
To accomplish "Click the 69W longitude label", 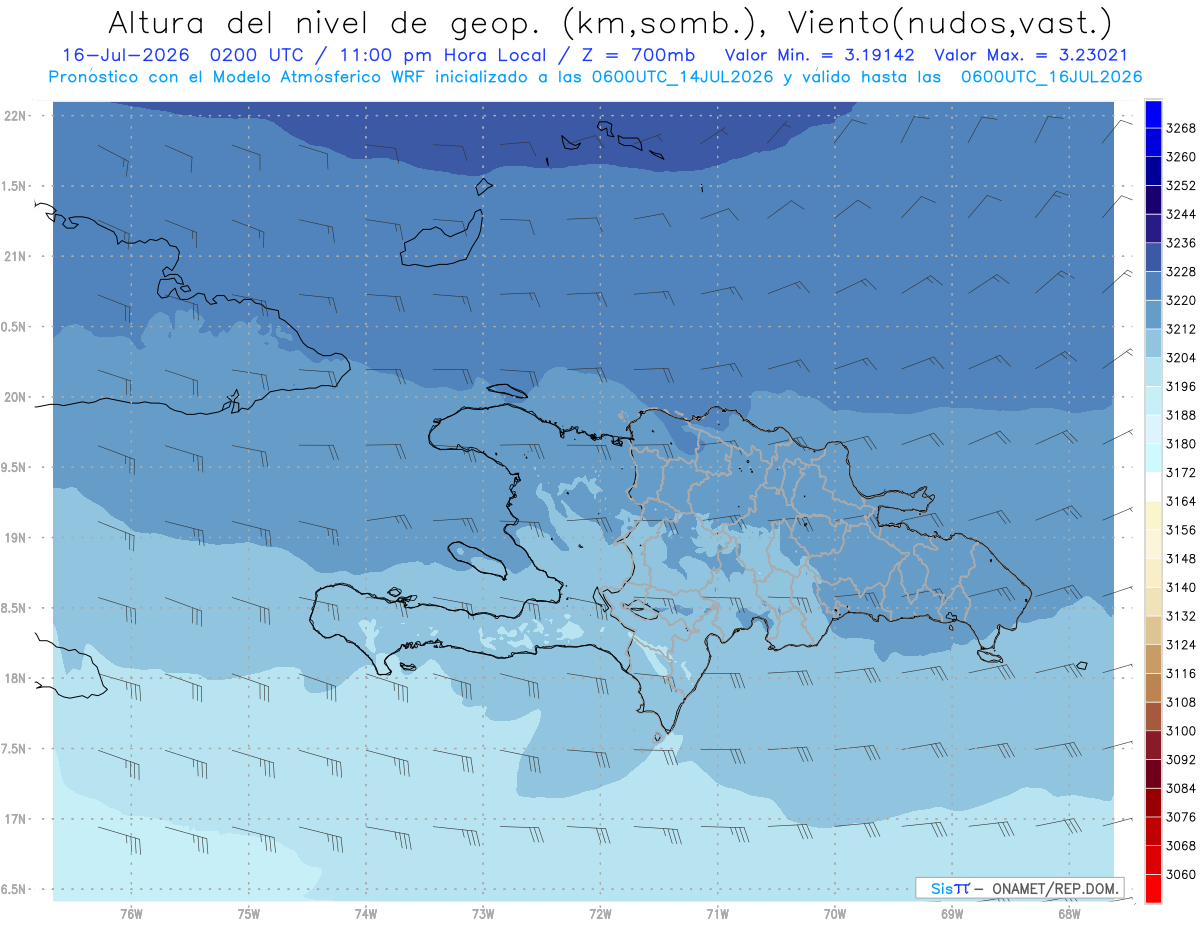I will [951, 914].
